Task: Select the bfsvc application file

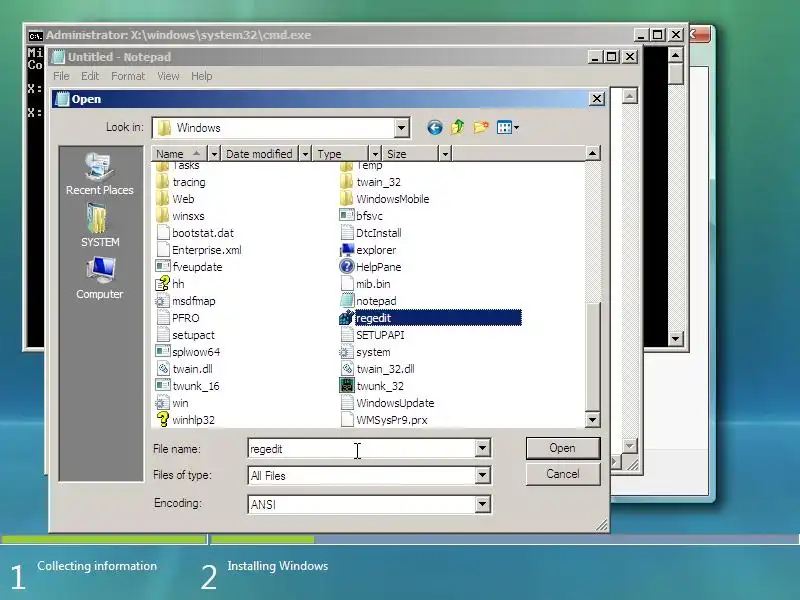Action: (361, 216)
